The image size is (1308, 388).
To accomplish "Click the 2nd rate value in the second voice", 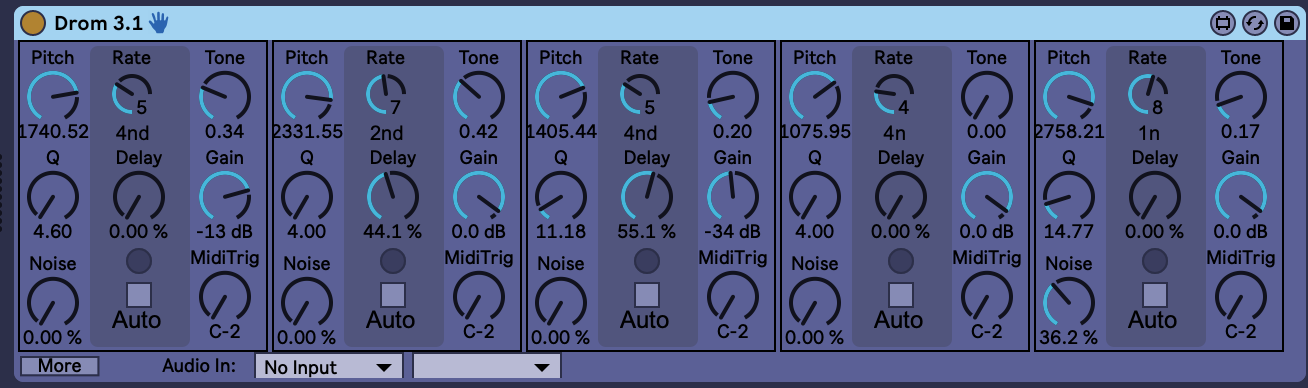I will 386,133.
